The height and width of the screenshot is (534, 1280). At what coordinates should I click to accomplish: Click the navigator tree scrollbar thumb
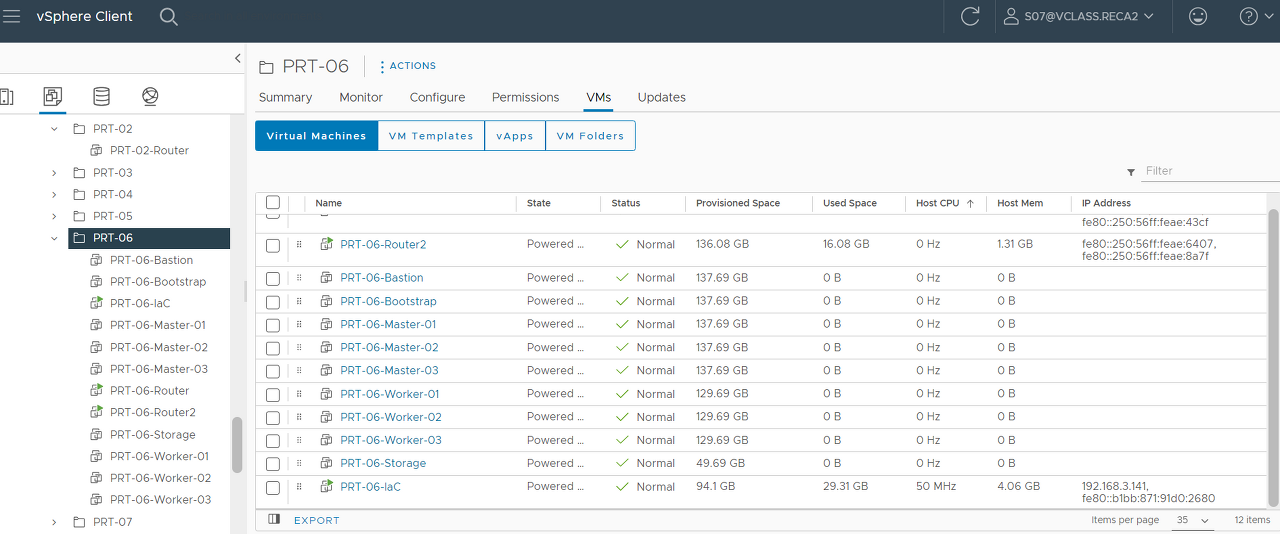click(x=237, y=444)
